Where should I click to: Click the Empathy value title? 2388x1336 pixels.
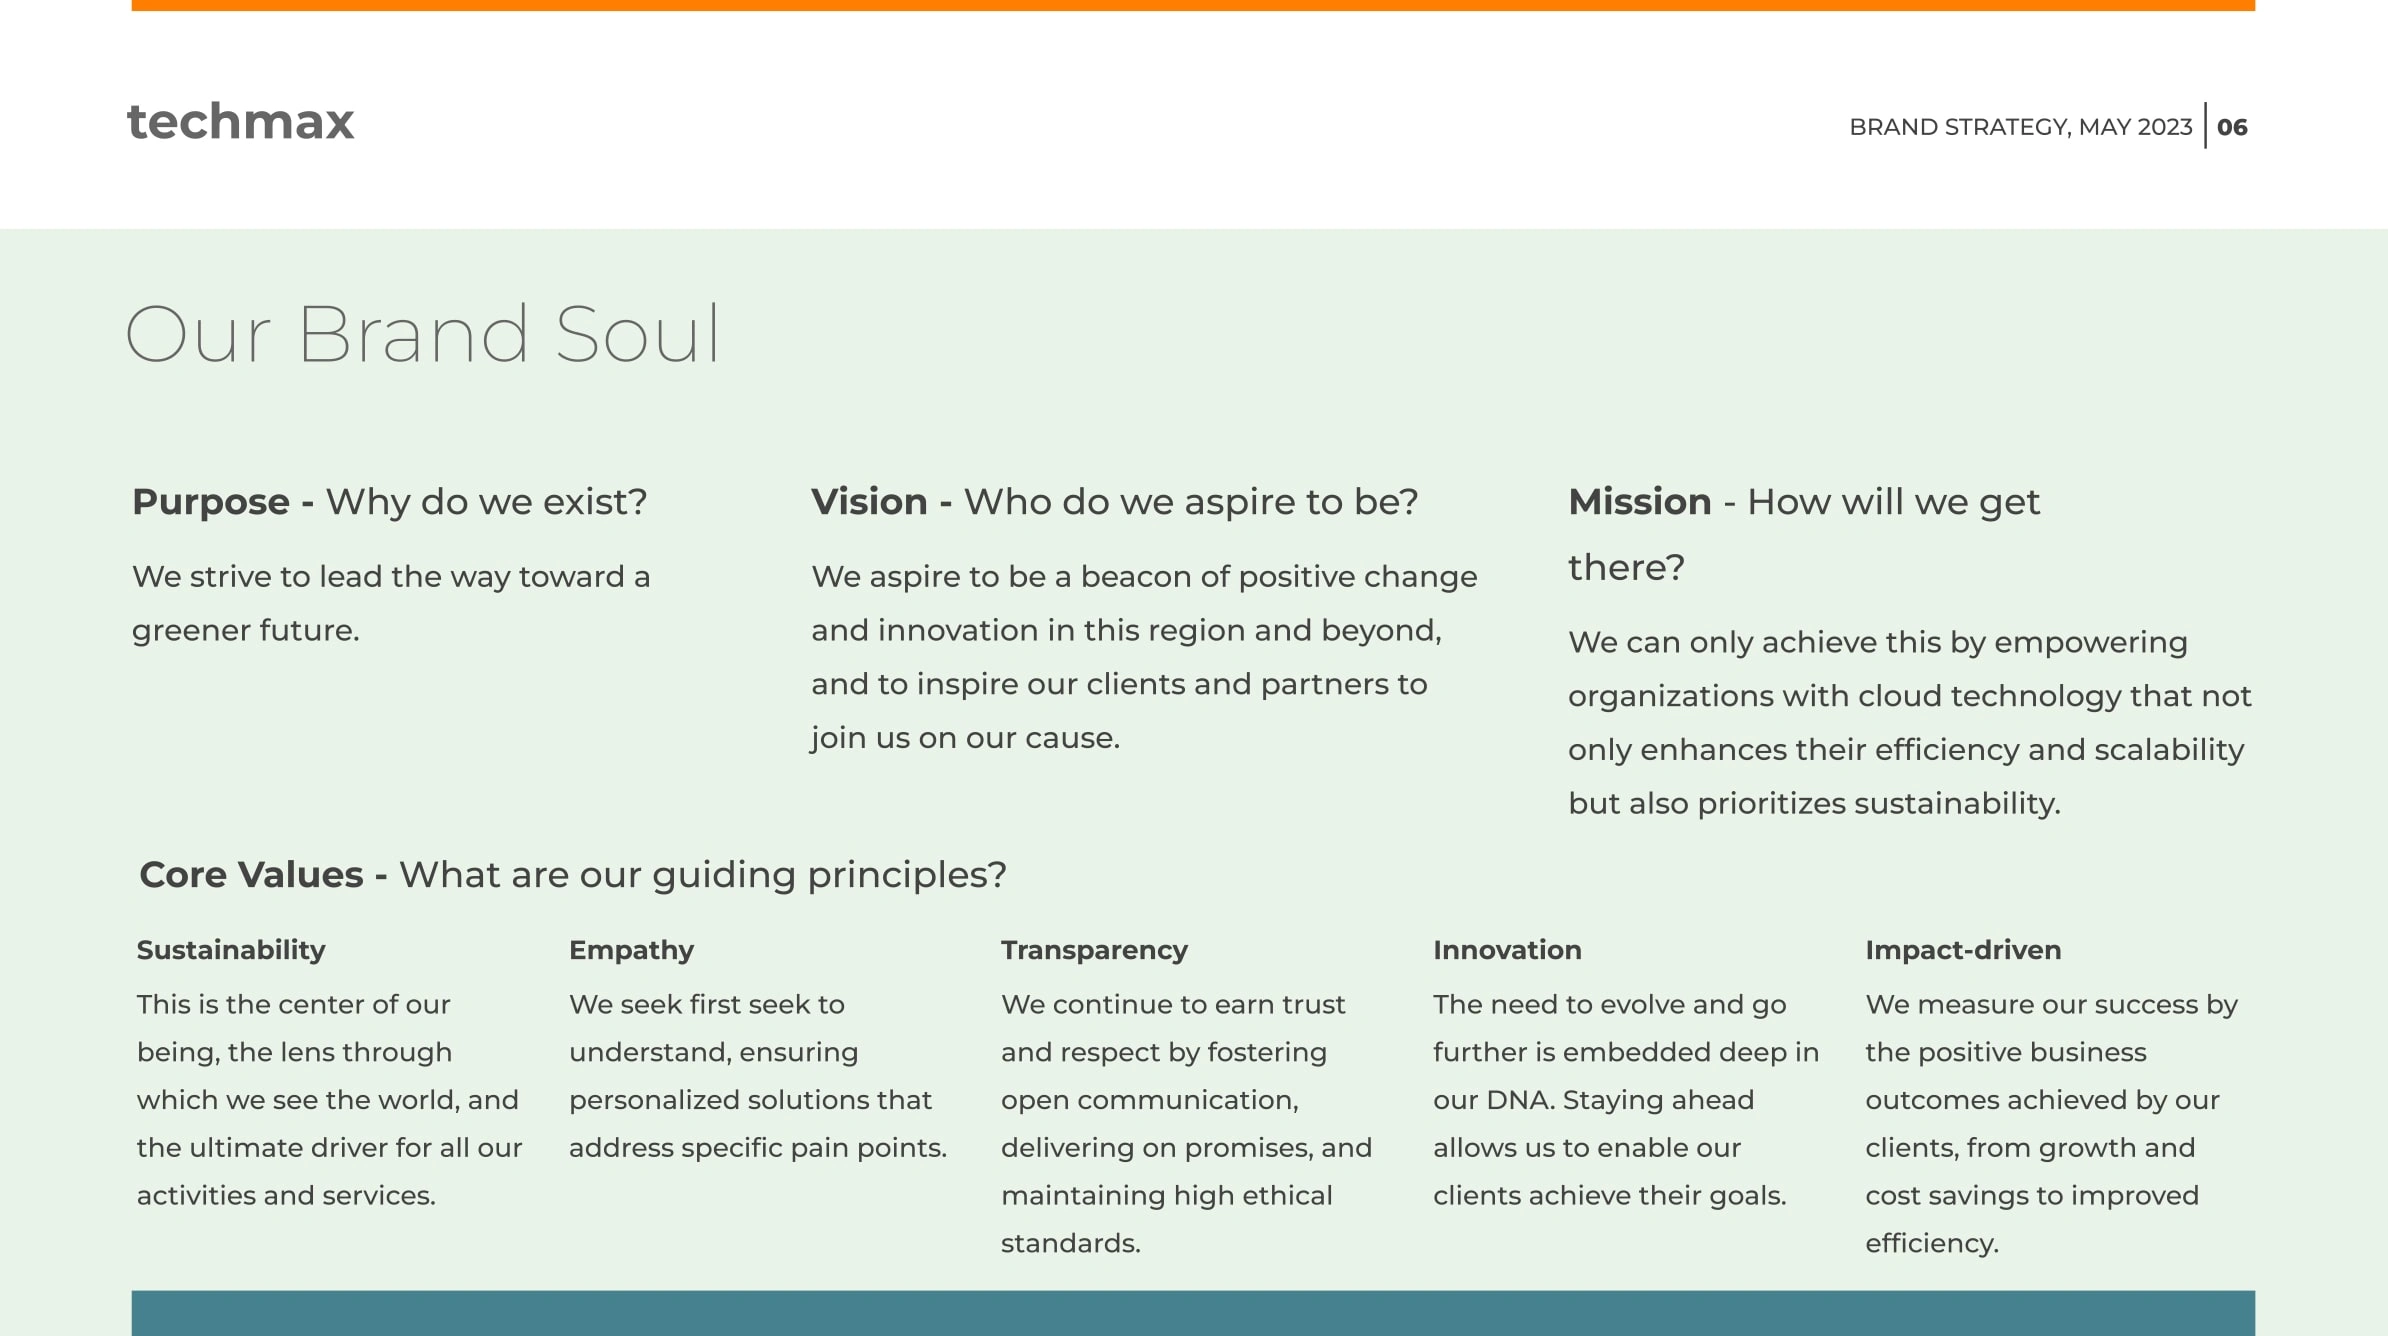631,950
